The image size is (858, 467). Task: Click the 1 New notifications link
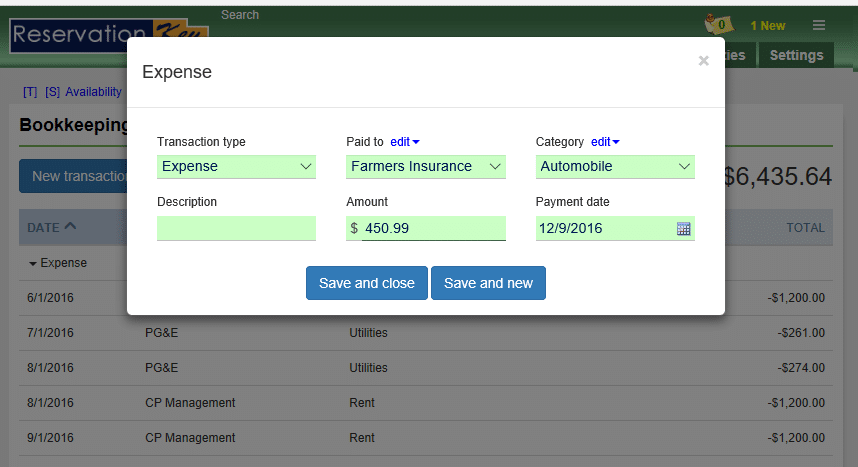tap(768, 26)
